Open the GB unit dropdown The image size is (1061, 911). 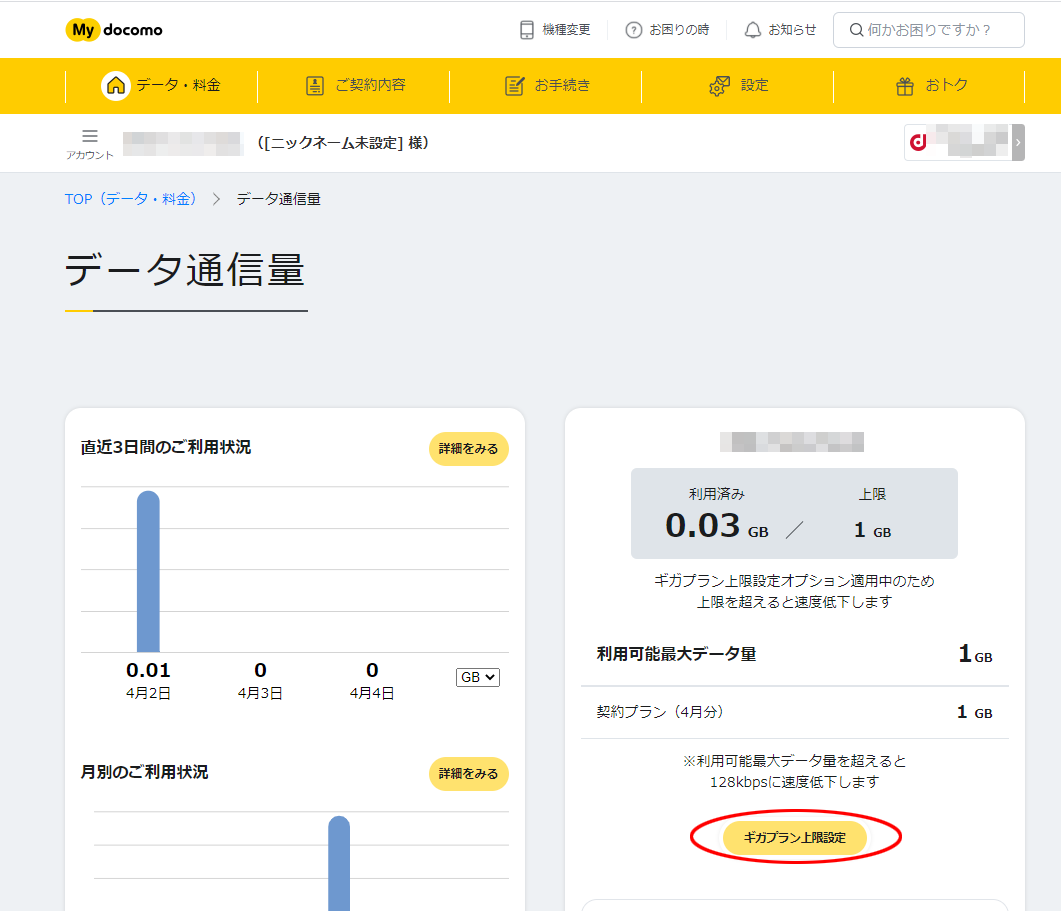coord(478,677)
